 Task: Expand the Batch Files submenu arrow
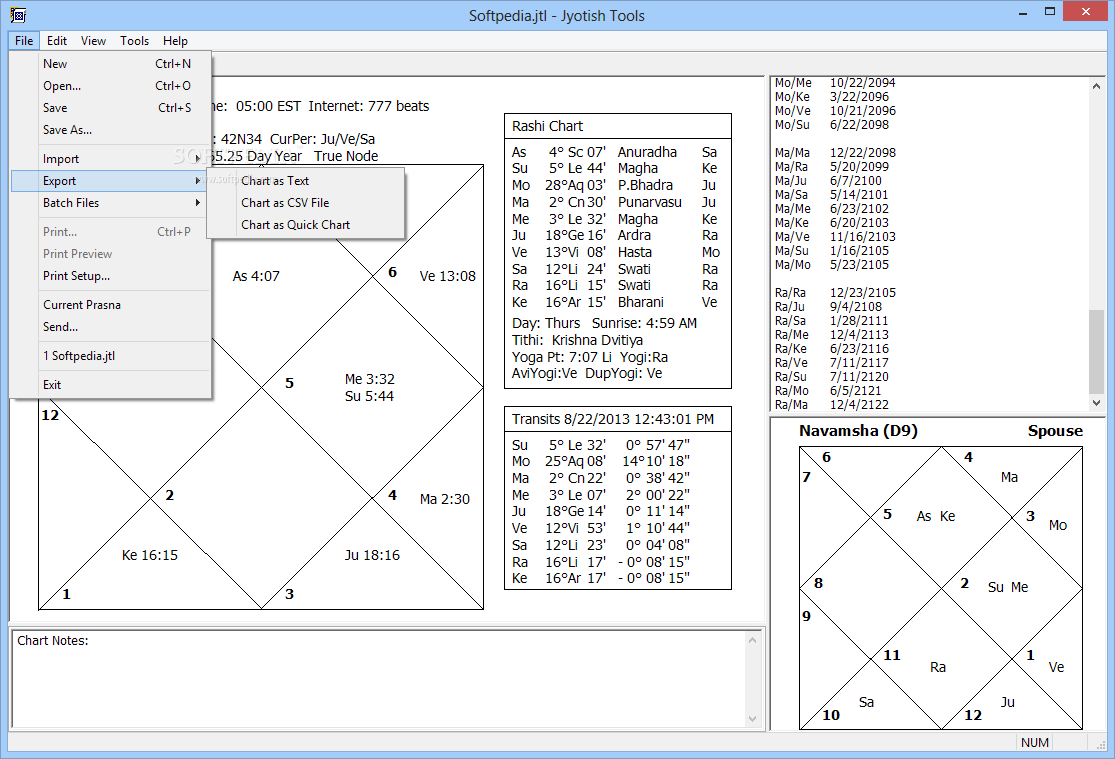pos(198,203)
